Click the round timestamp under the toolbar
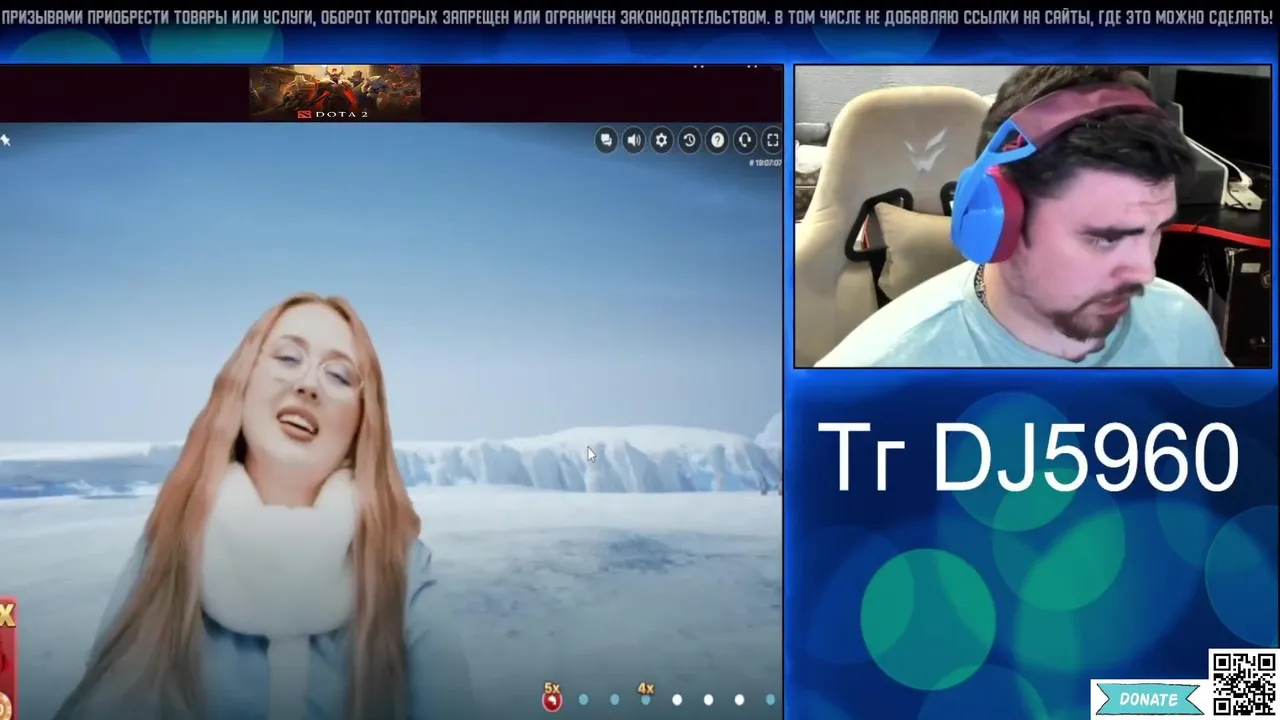Screen dimensions: 1280x720 point(765,163)
